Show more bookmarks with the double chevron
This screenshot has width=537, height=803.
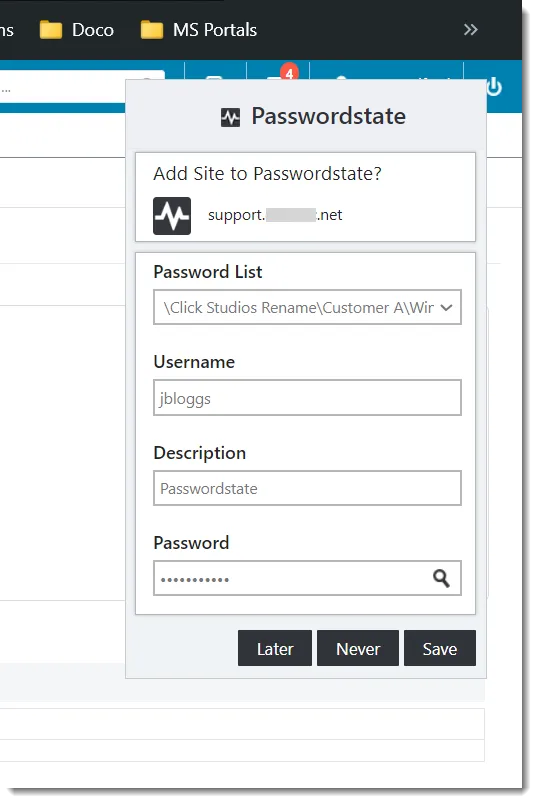[470, 30]
